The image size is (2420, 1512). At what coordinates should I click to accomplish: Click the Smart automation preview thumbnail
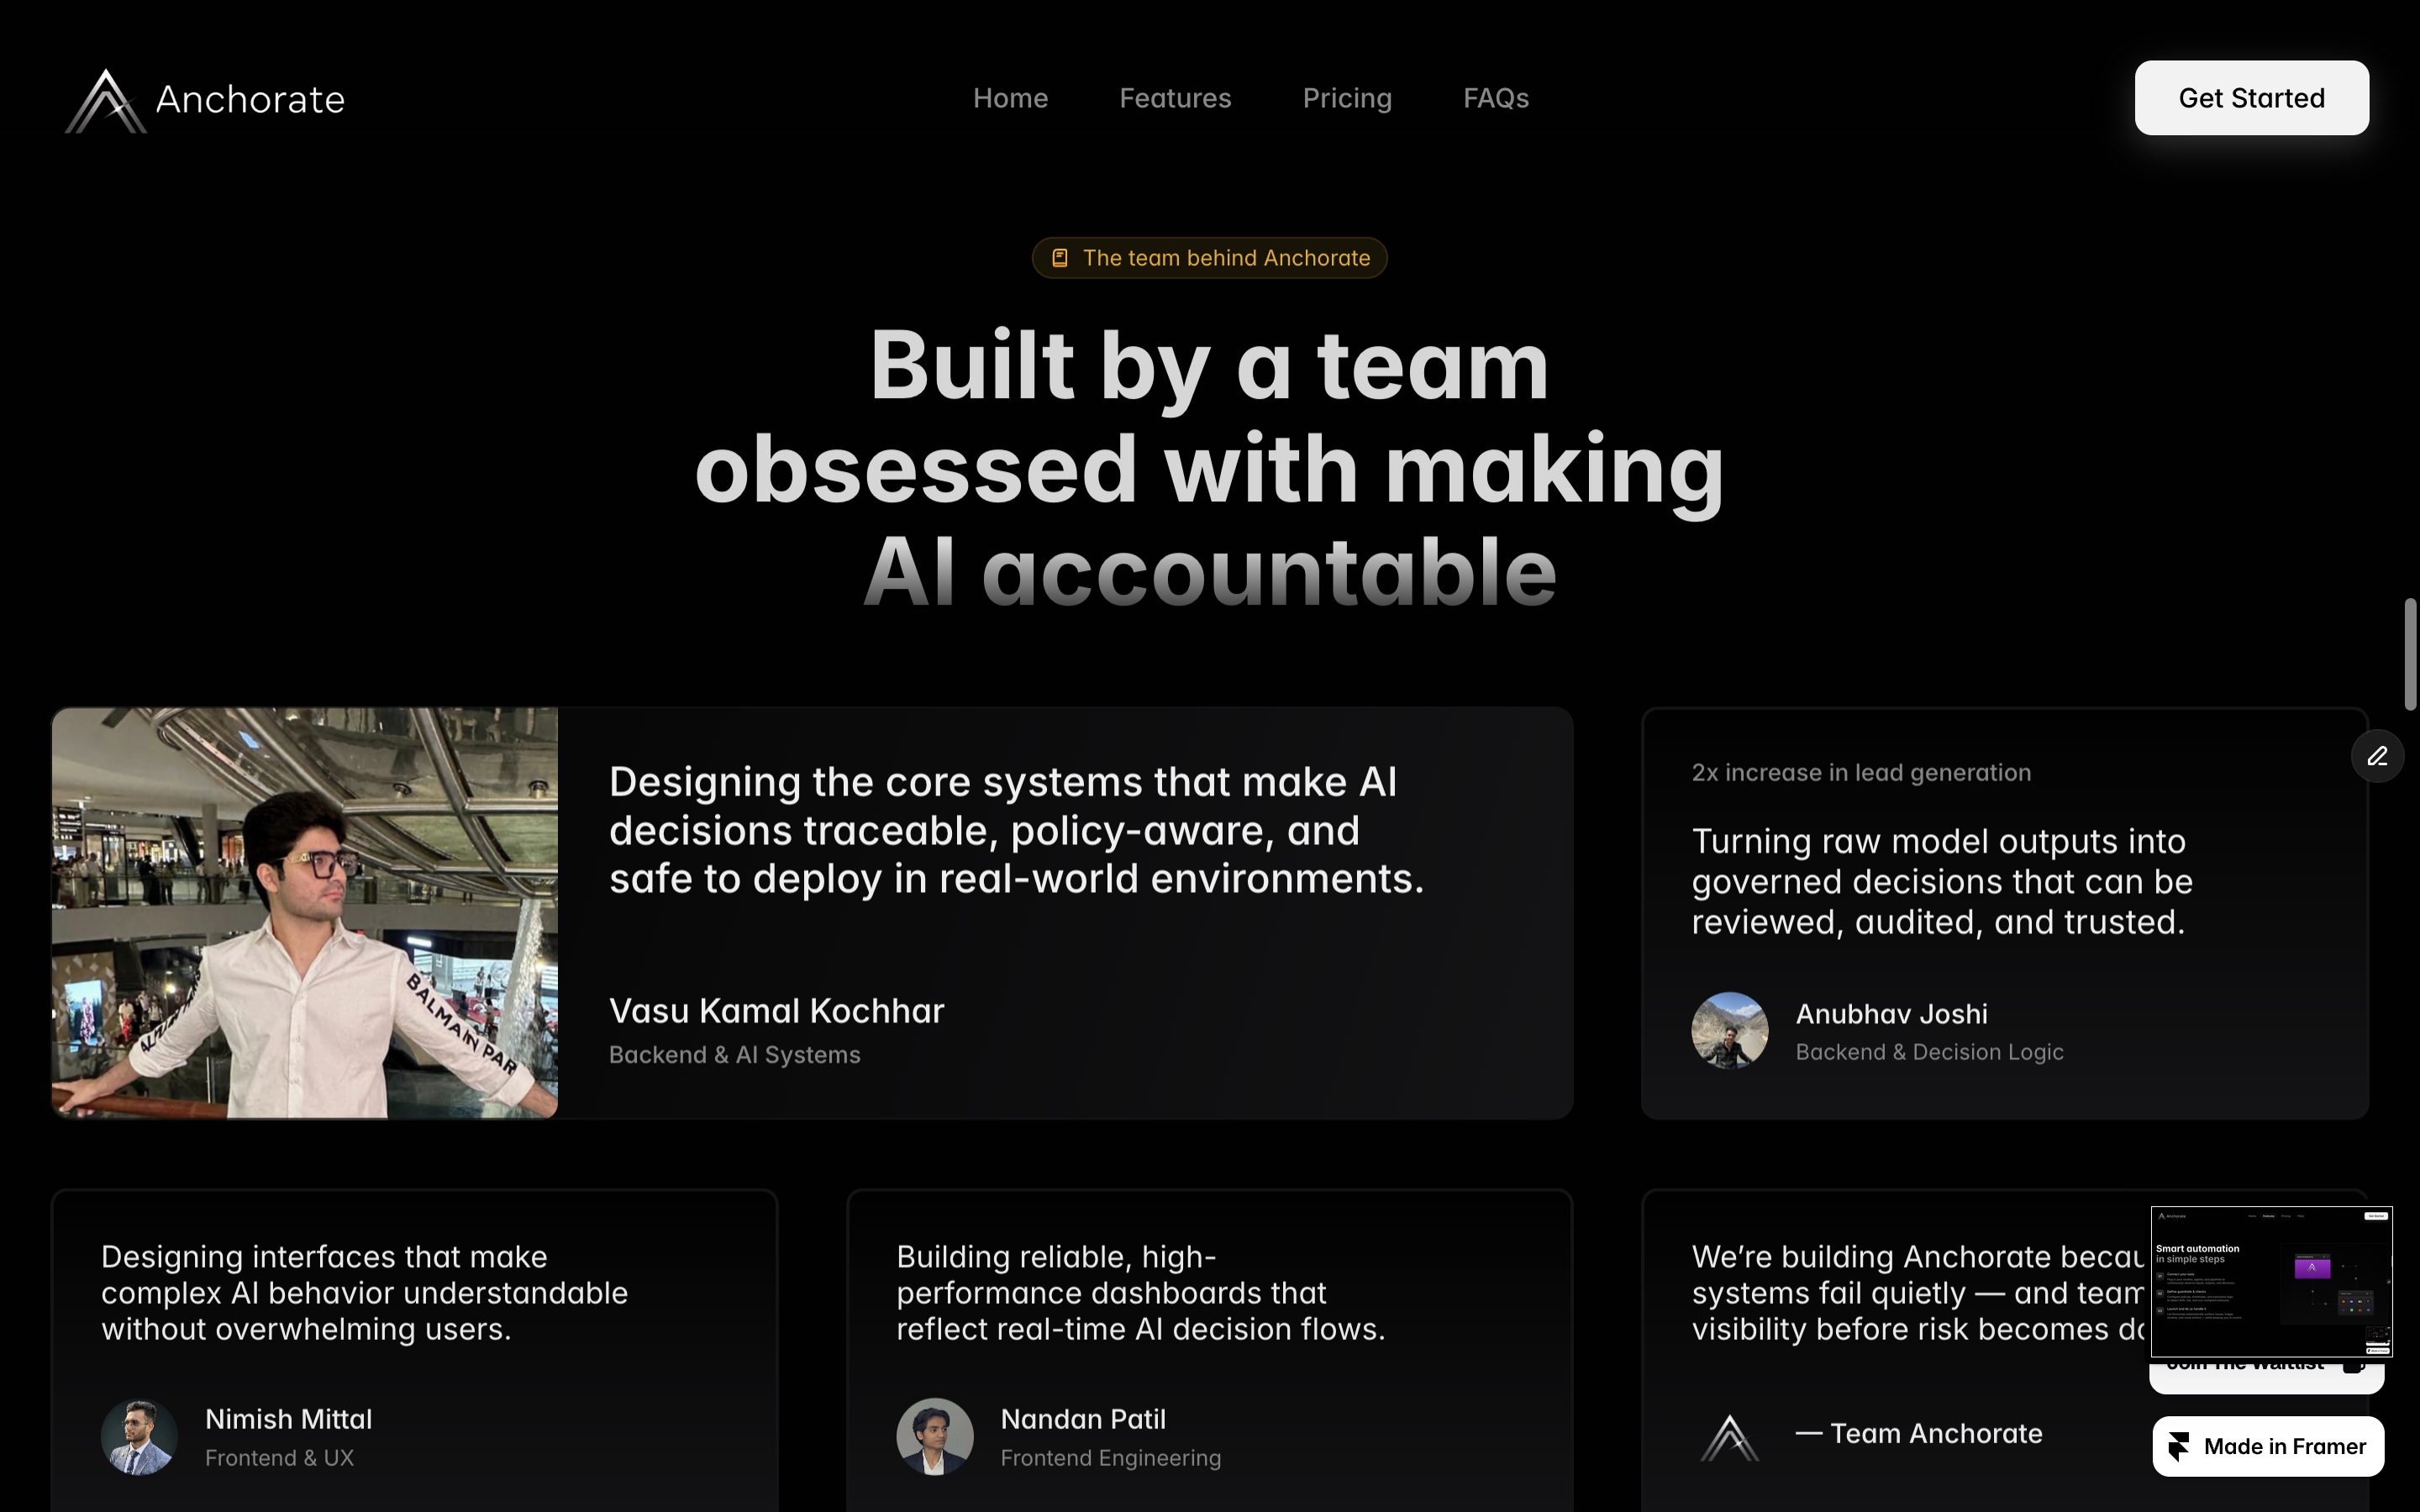tap(2271, 1281)
